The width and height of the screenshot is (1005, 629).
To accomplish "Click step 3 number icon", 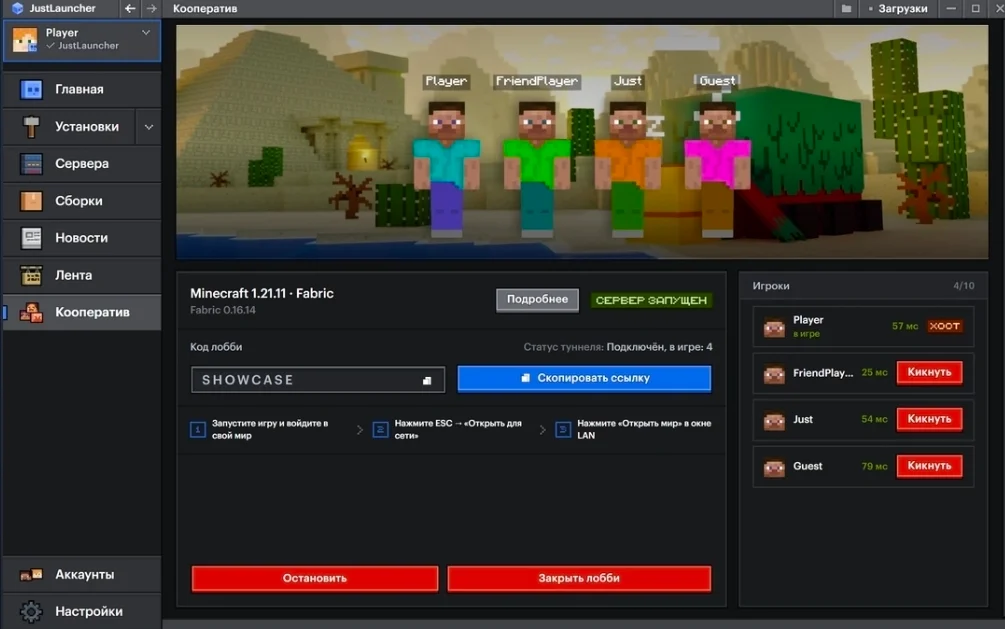I will click(x=563, y=429).
